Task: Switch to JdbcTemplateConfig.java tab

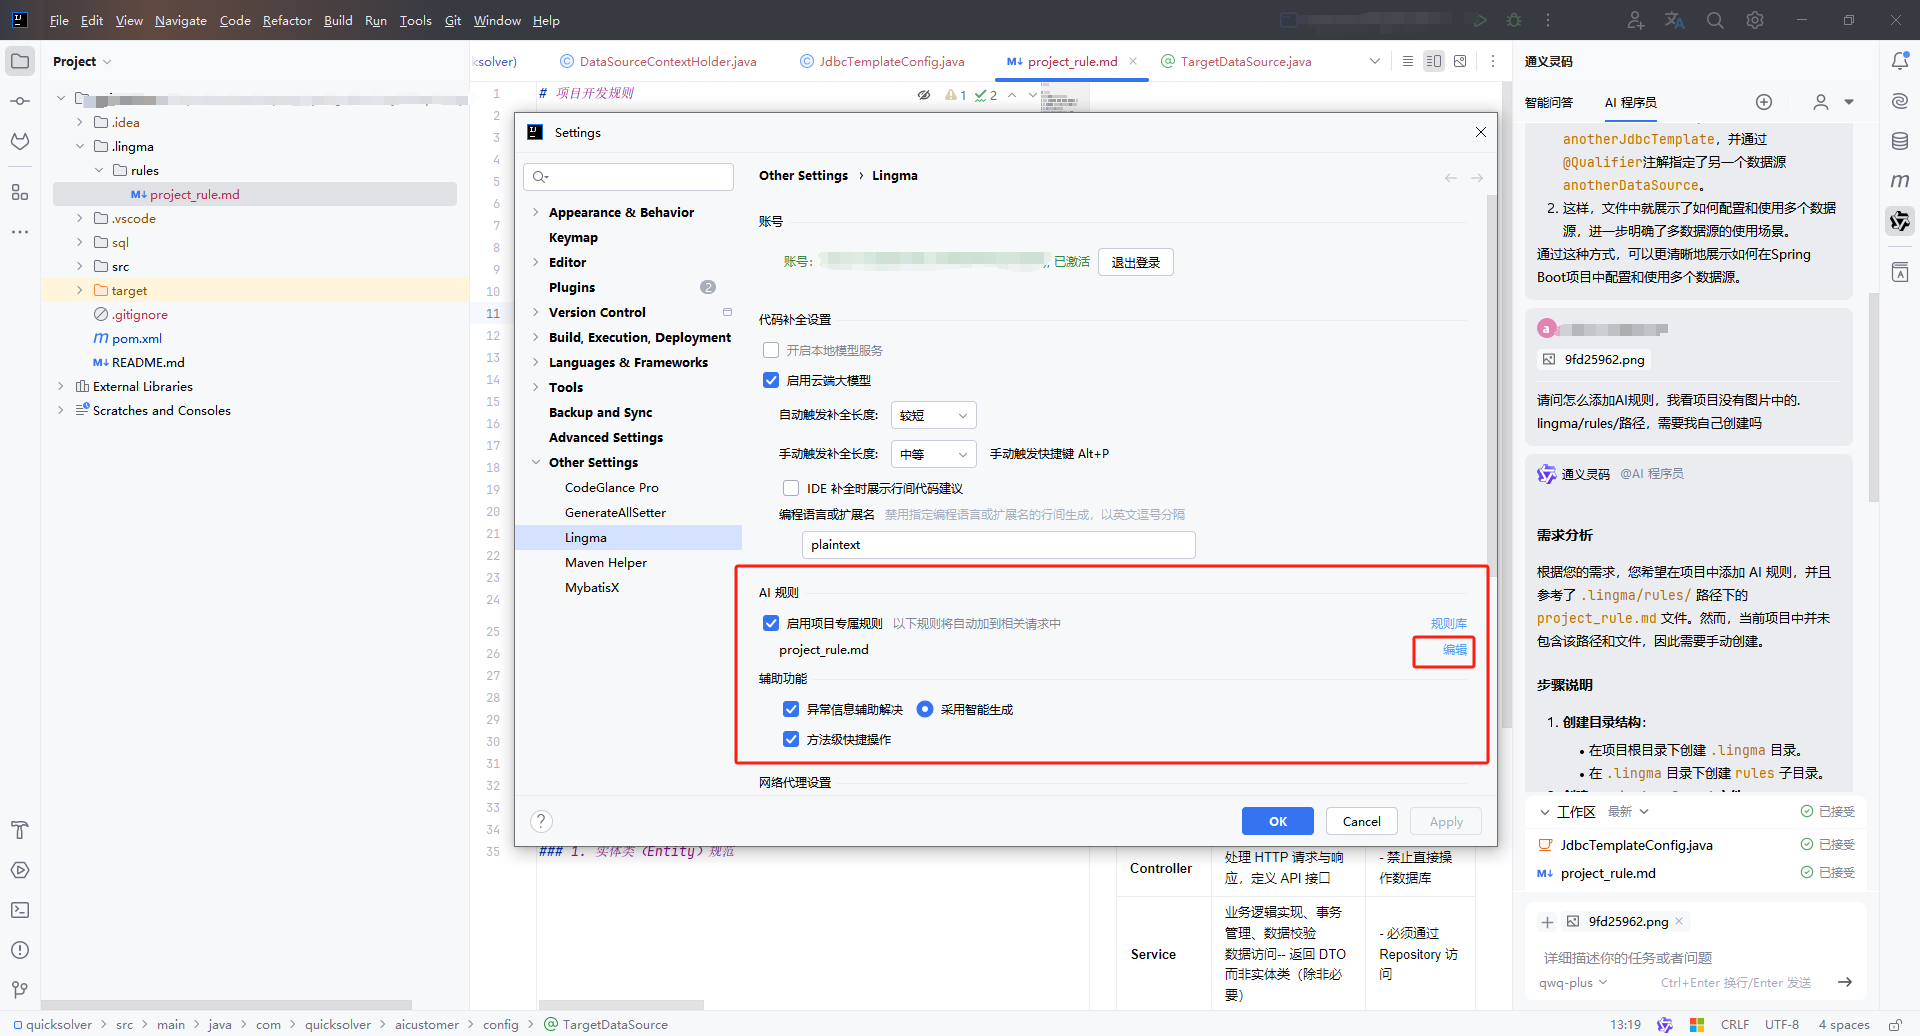Action: (x=882, y=61)
